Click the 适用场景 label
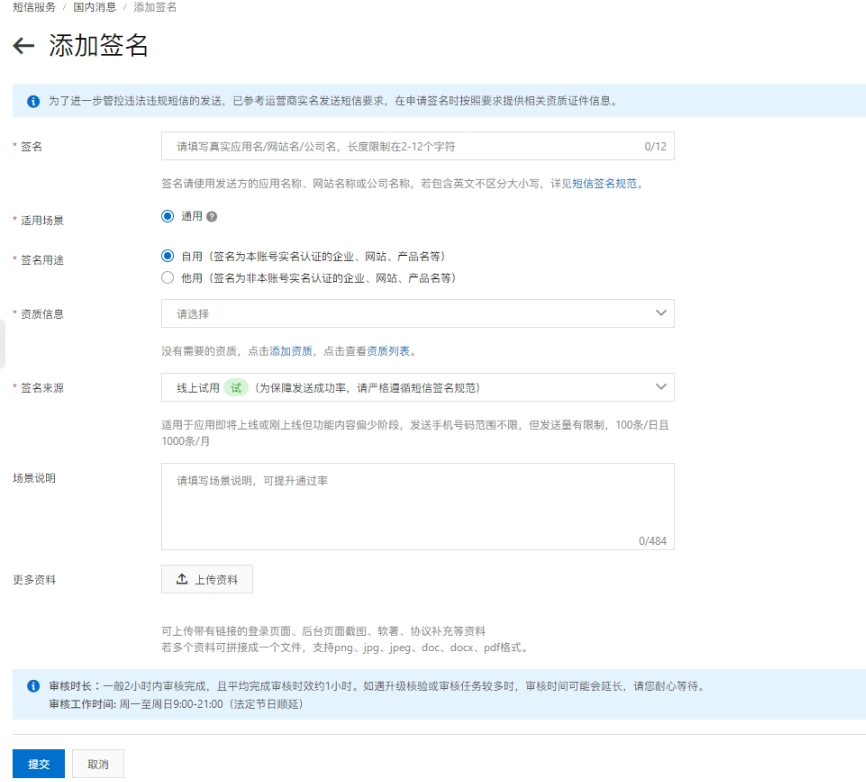 [x=42, y=220]
